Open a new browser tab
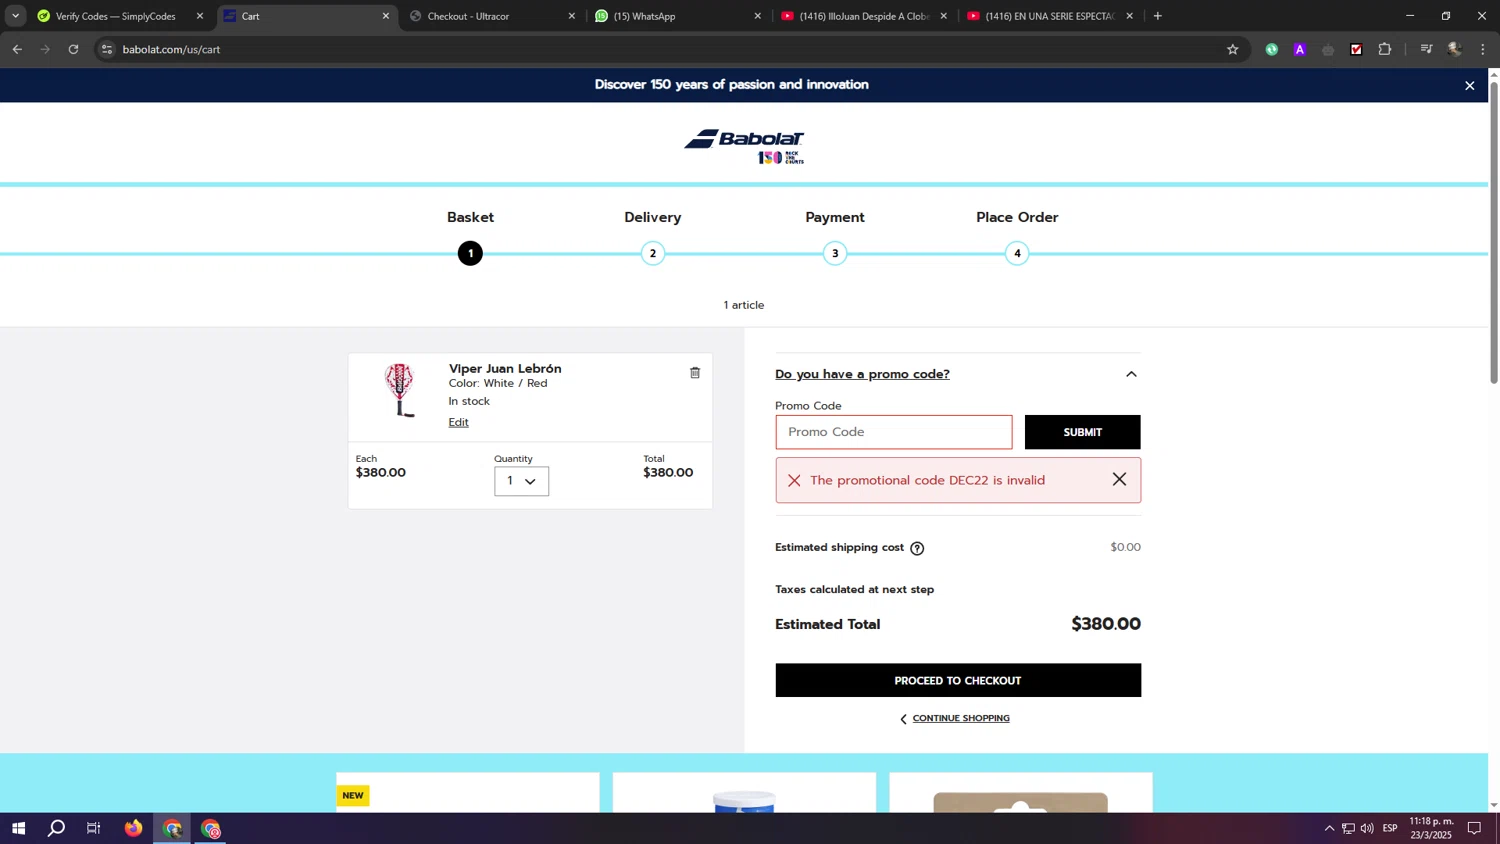The height and width of the screenshot is (844, 1500). tap(1158, 16)
